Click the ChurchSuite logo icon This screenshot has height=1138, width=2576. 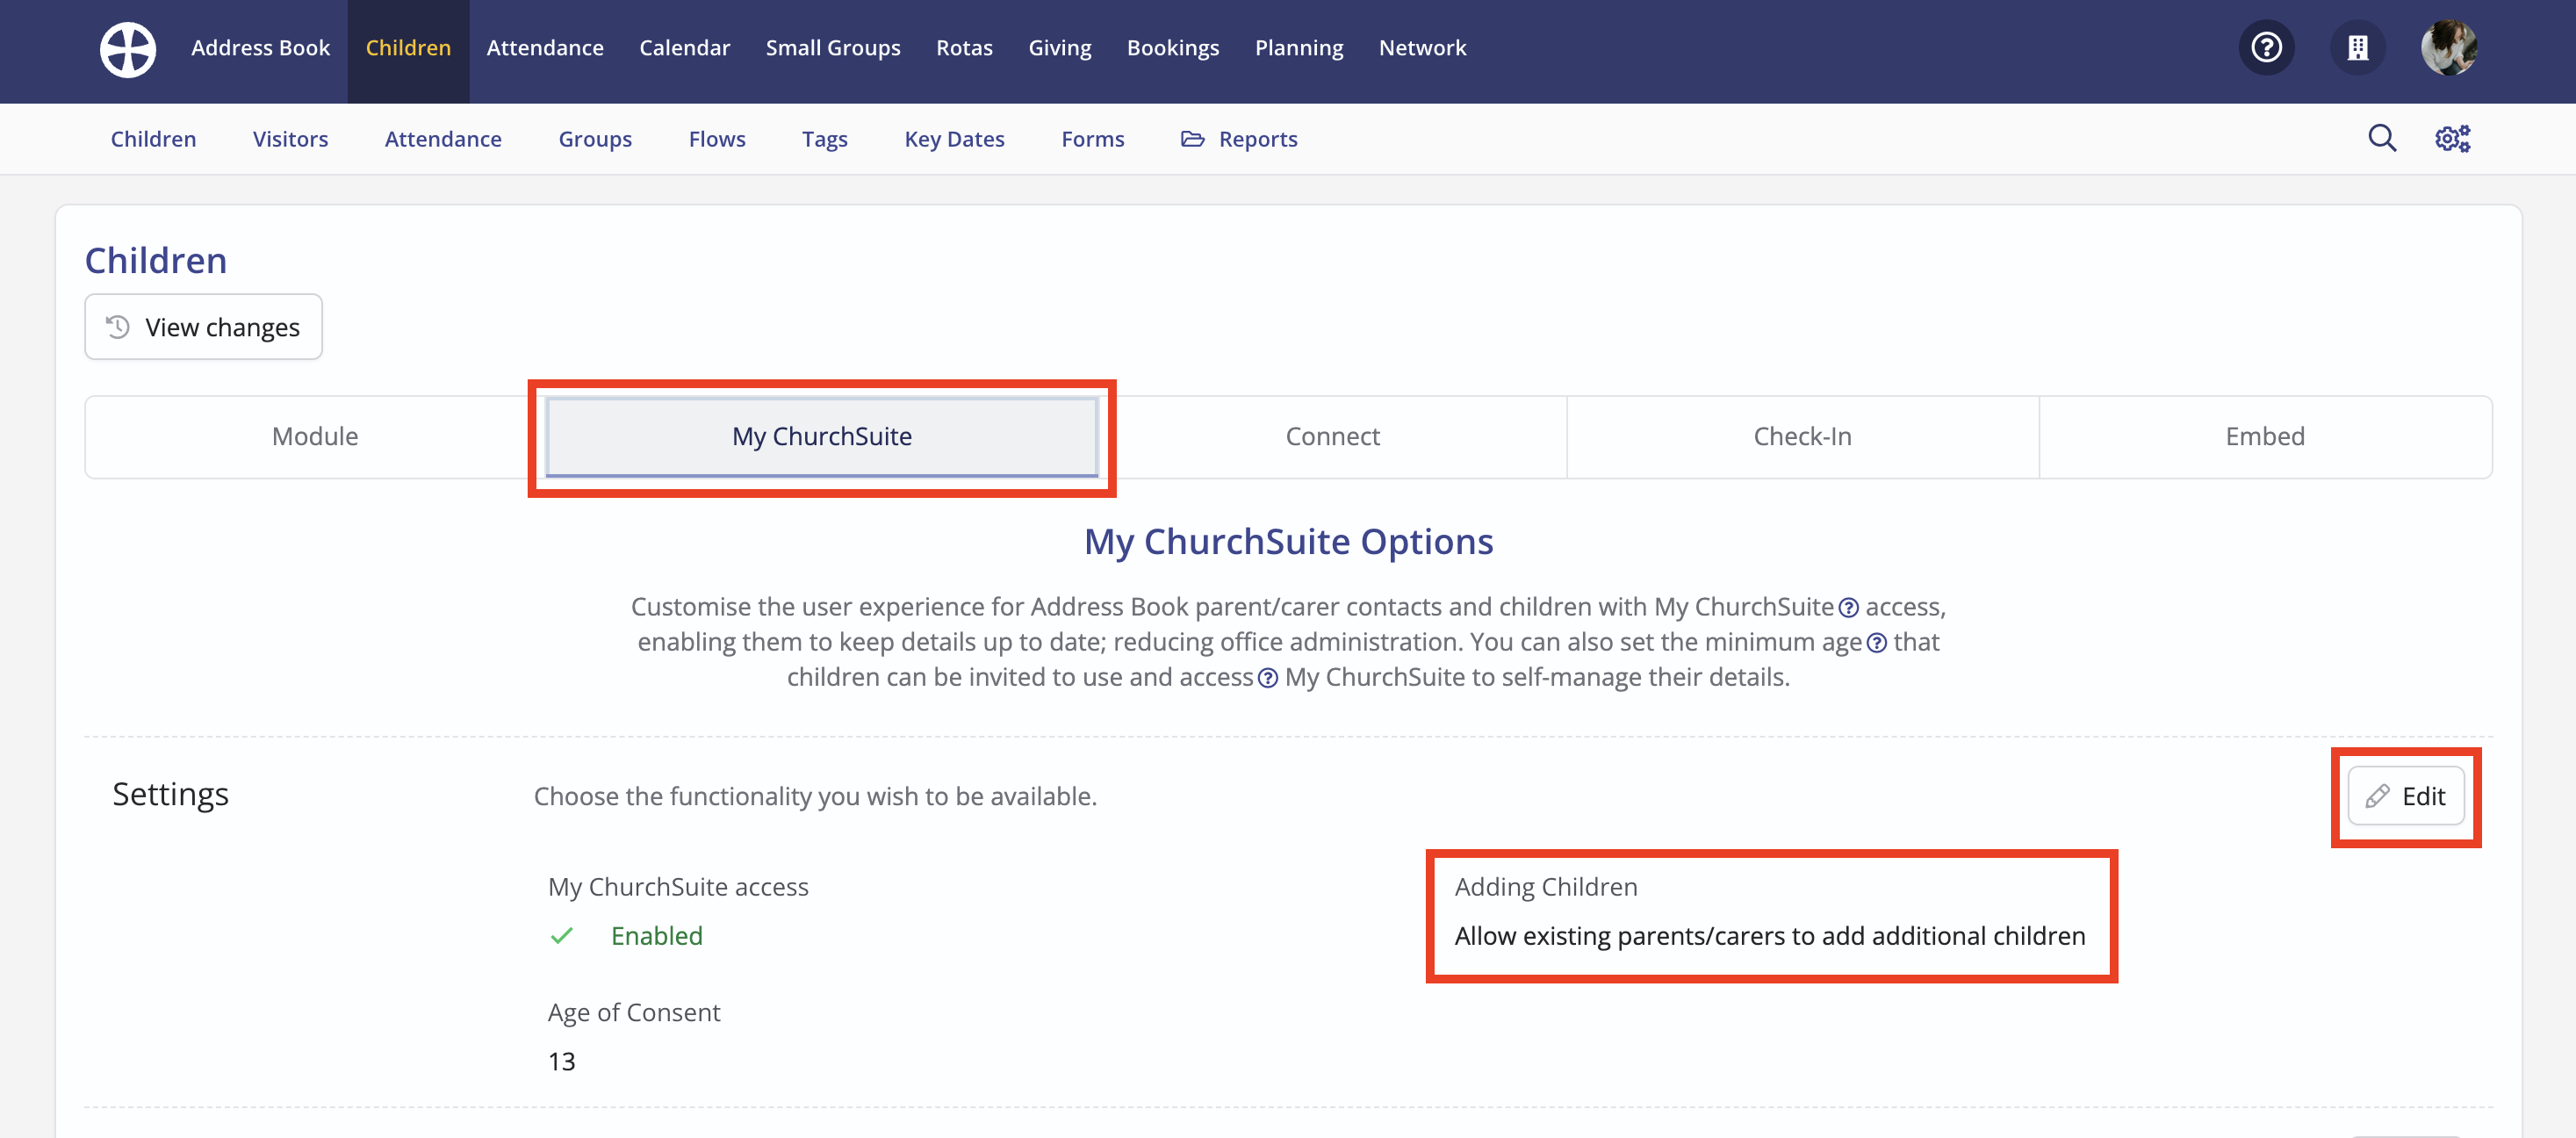(x=128, y=48)
